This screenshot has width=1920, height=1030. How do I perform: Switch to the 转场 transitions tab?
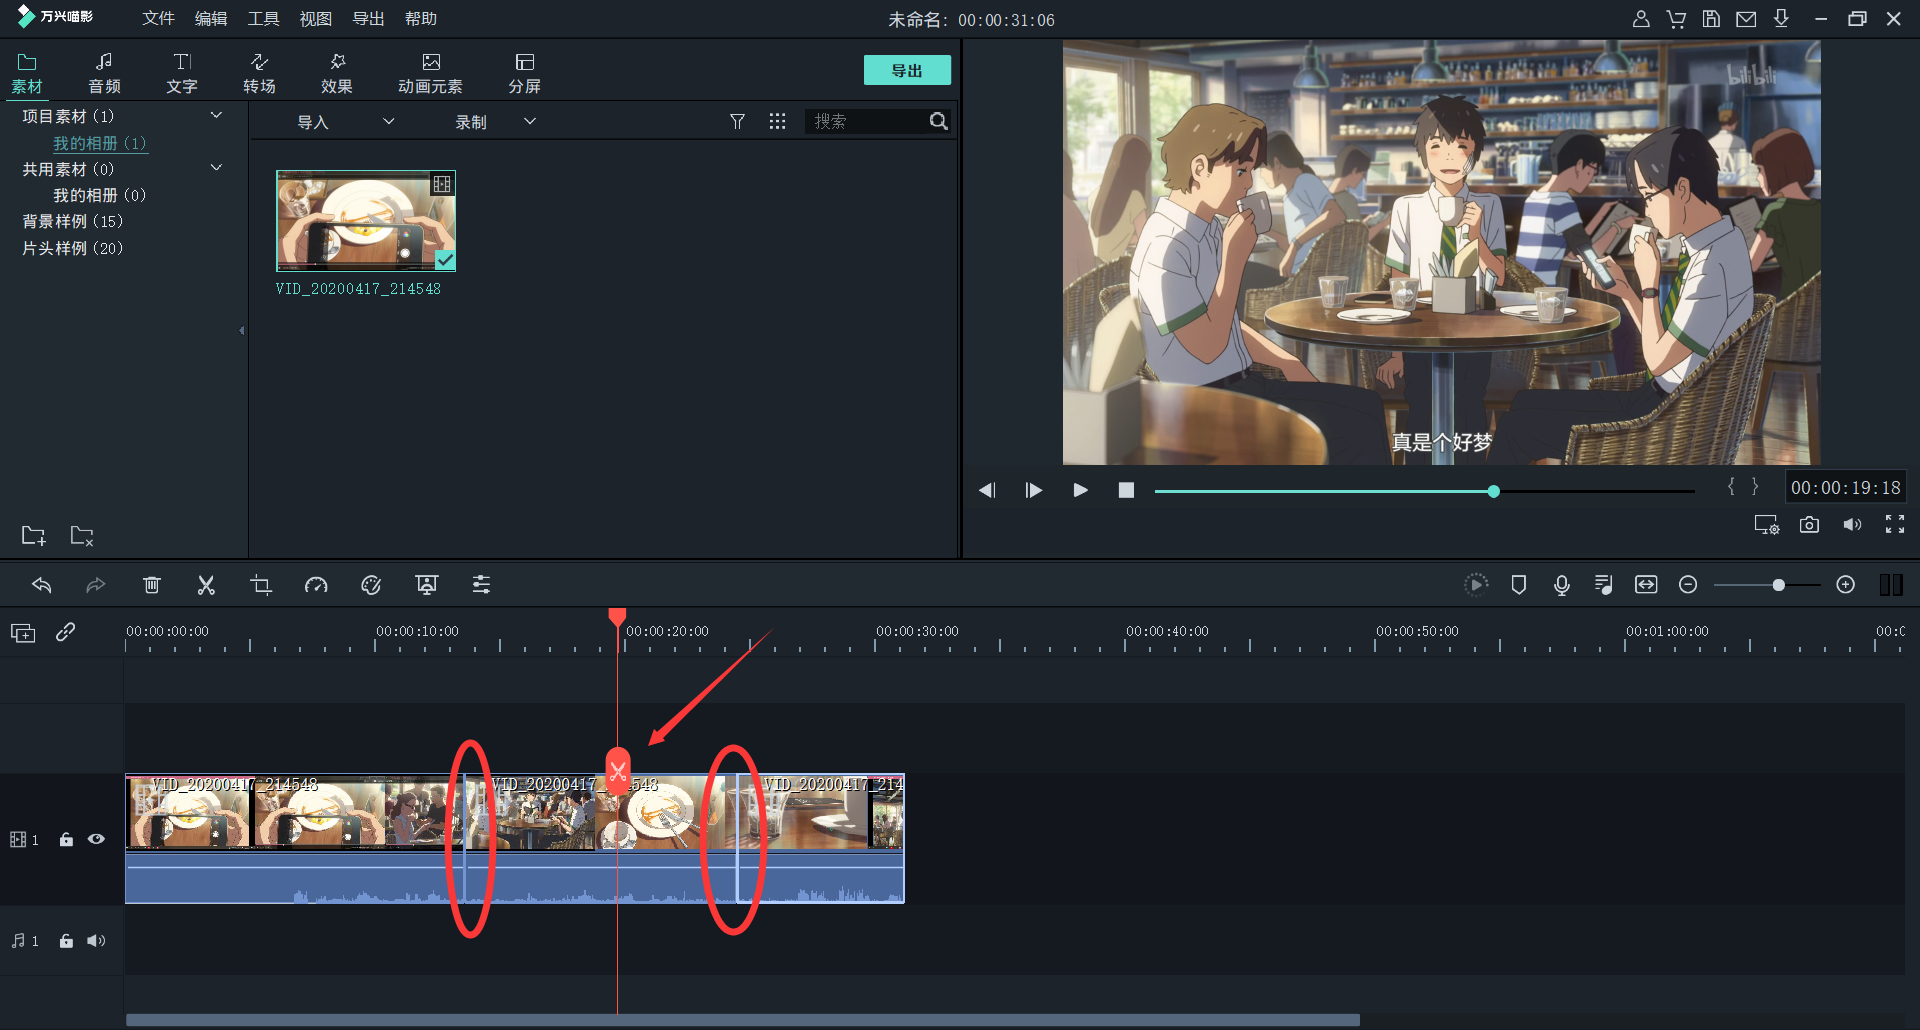[x=259, y=73]
